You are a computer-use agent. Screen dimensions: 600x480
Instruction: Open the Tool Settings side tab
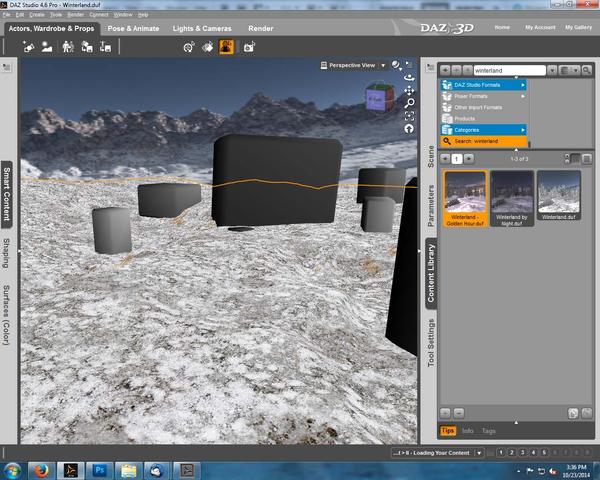(431, 343)
